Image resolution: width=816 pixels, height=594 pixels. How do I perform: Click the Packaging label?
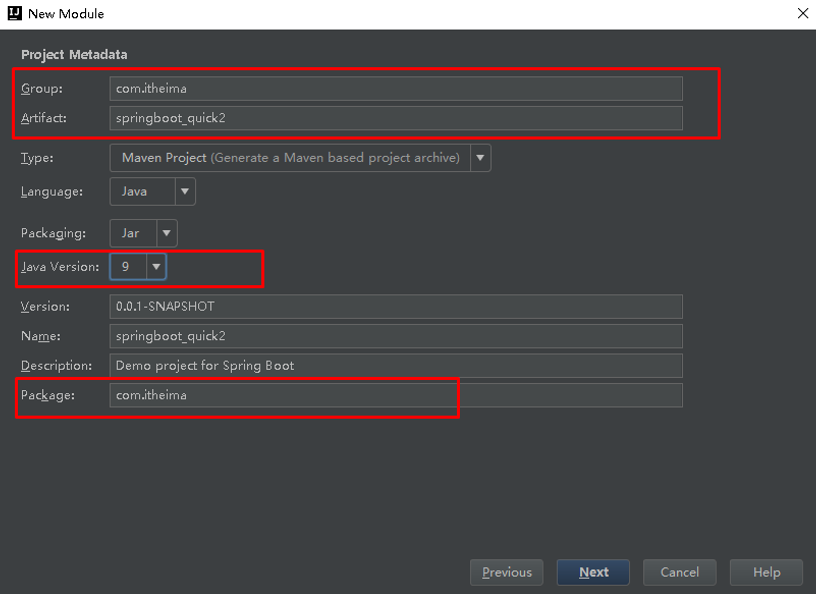point(53,233)
